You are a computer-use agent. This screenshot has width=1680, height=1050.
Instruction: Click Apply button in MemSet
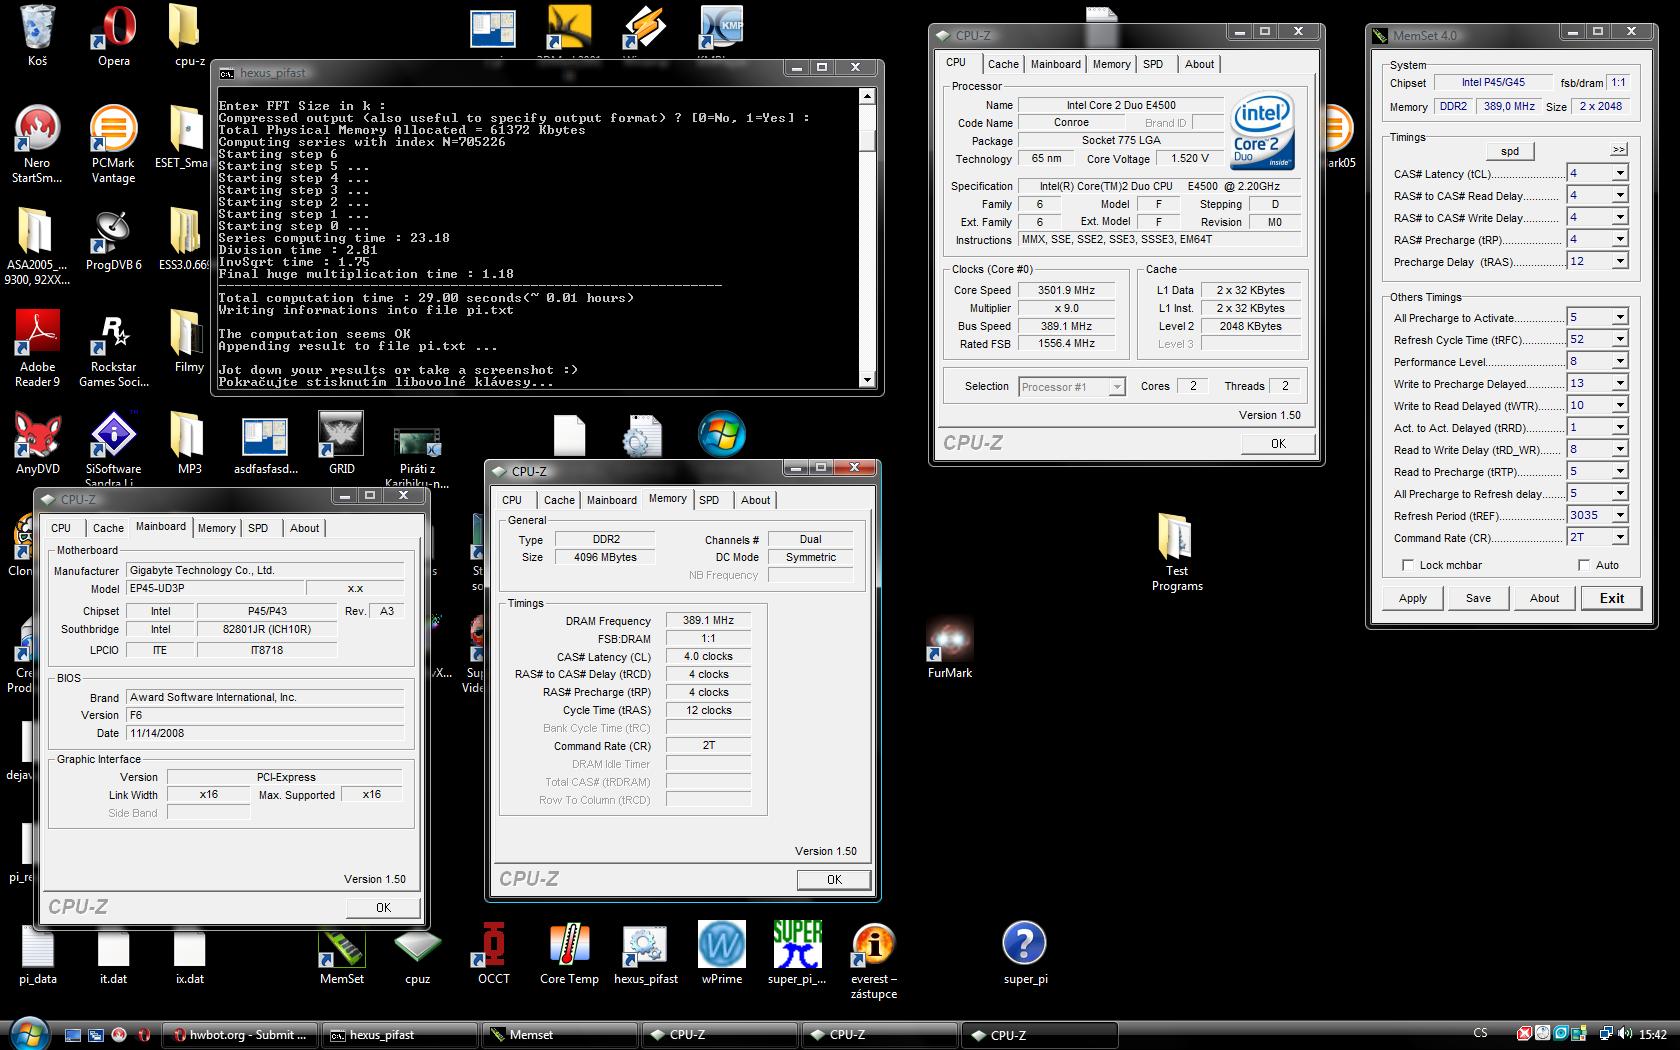point(1412,598)
